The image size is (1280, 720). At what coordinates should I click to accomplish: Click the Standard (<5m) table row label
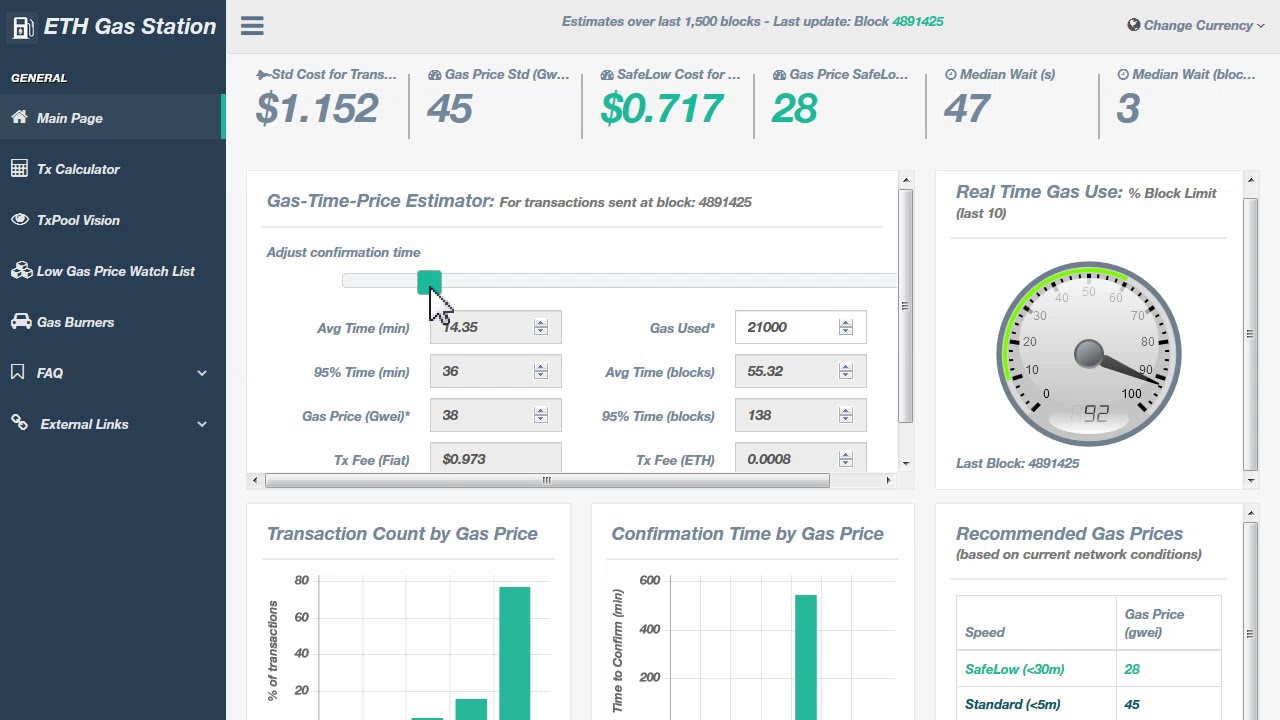point(1012,704)
